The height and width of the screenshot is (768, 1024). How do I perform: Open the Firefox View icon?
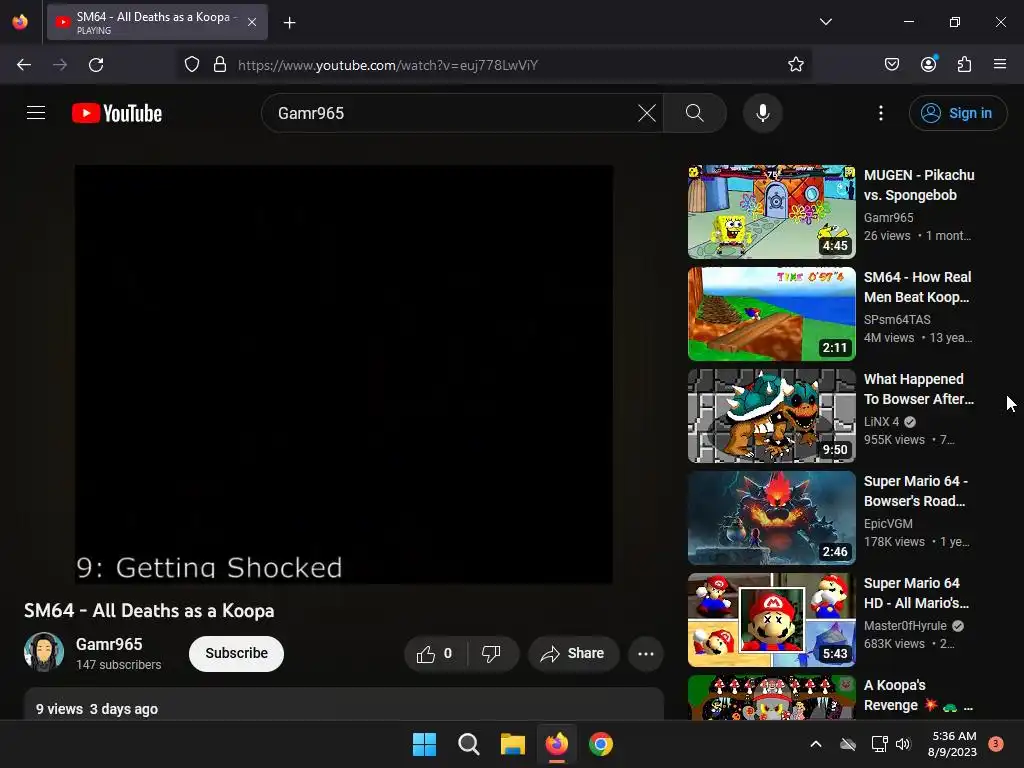coord(20,22)
